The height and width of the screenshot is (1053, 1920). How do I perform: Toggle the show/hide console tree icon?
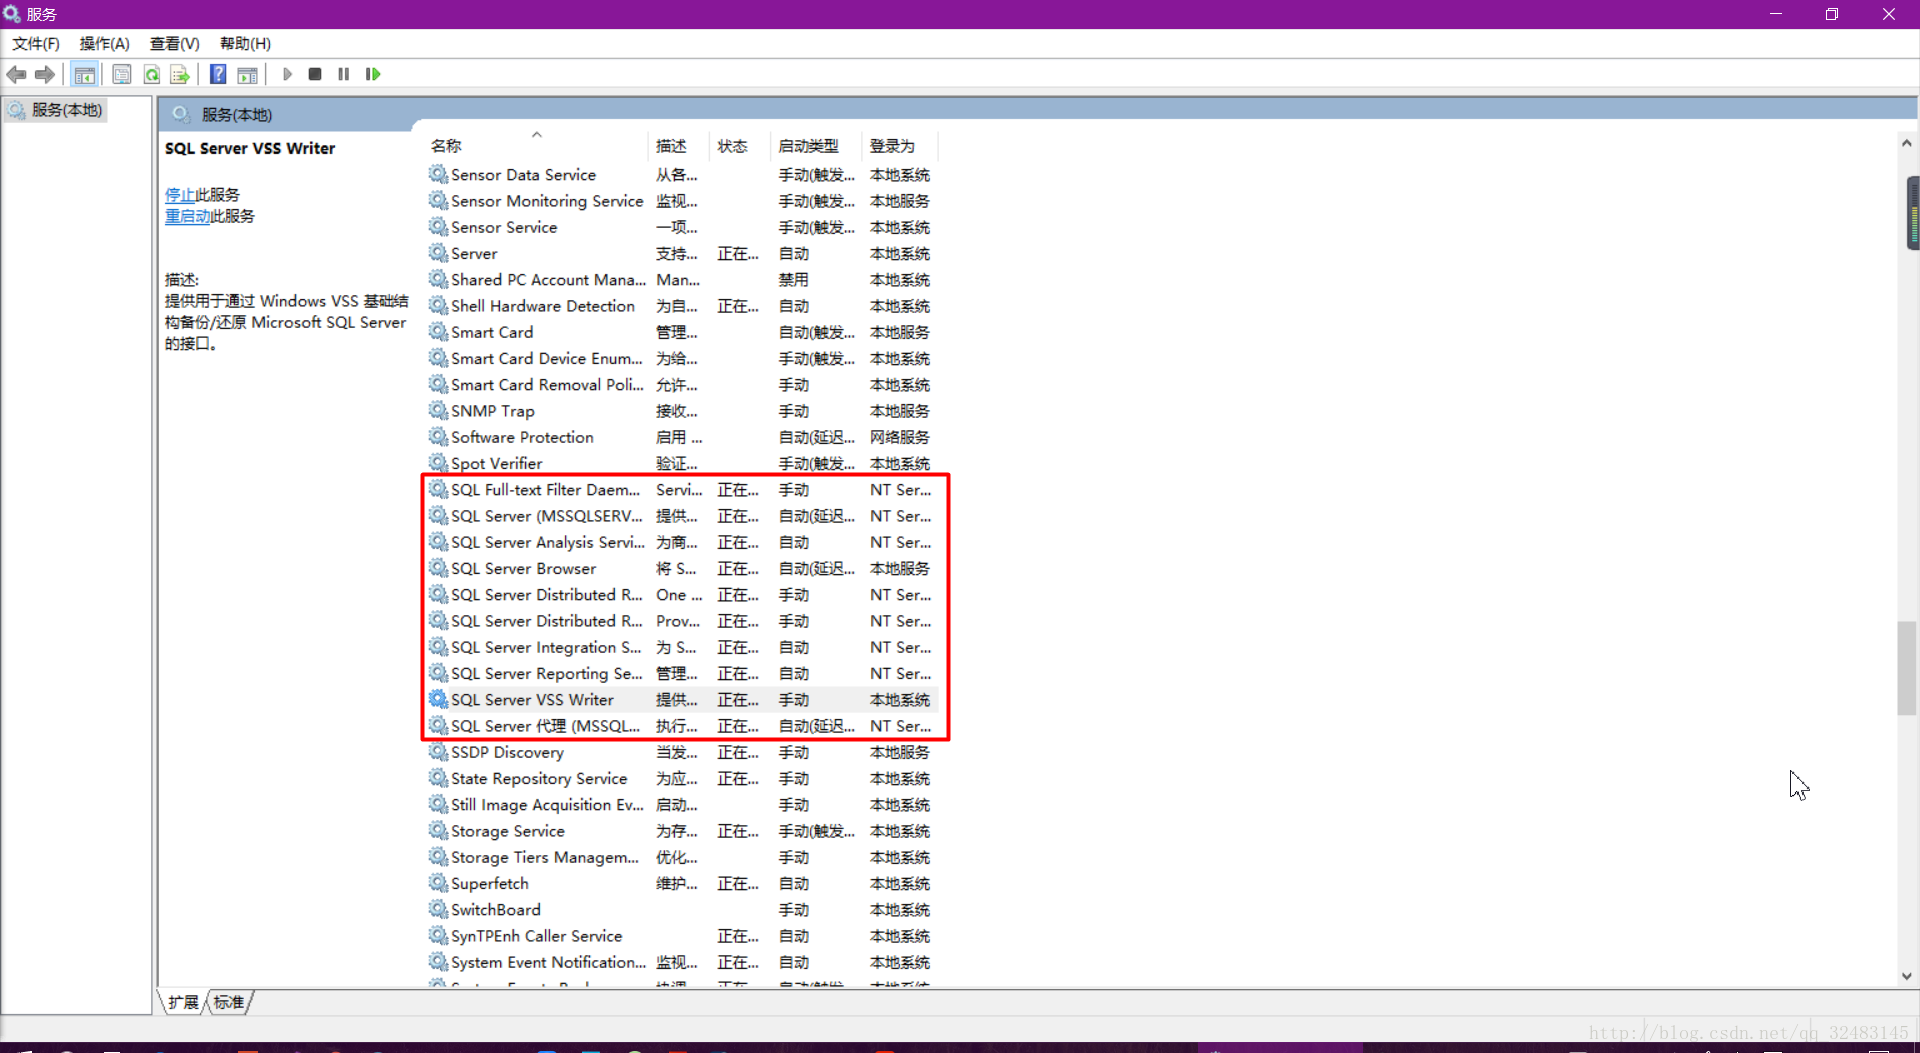(85, 74)
